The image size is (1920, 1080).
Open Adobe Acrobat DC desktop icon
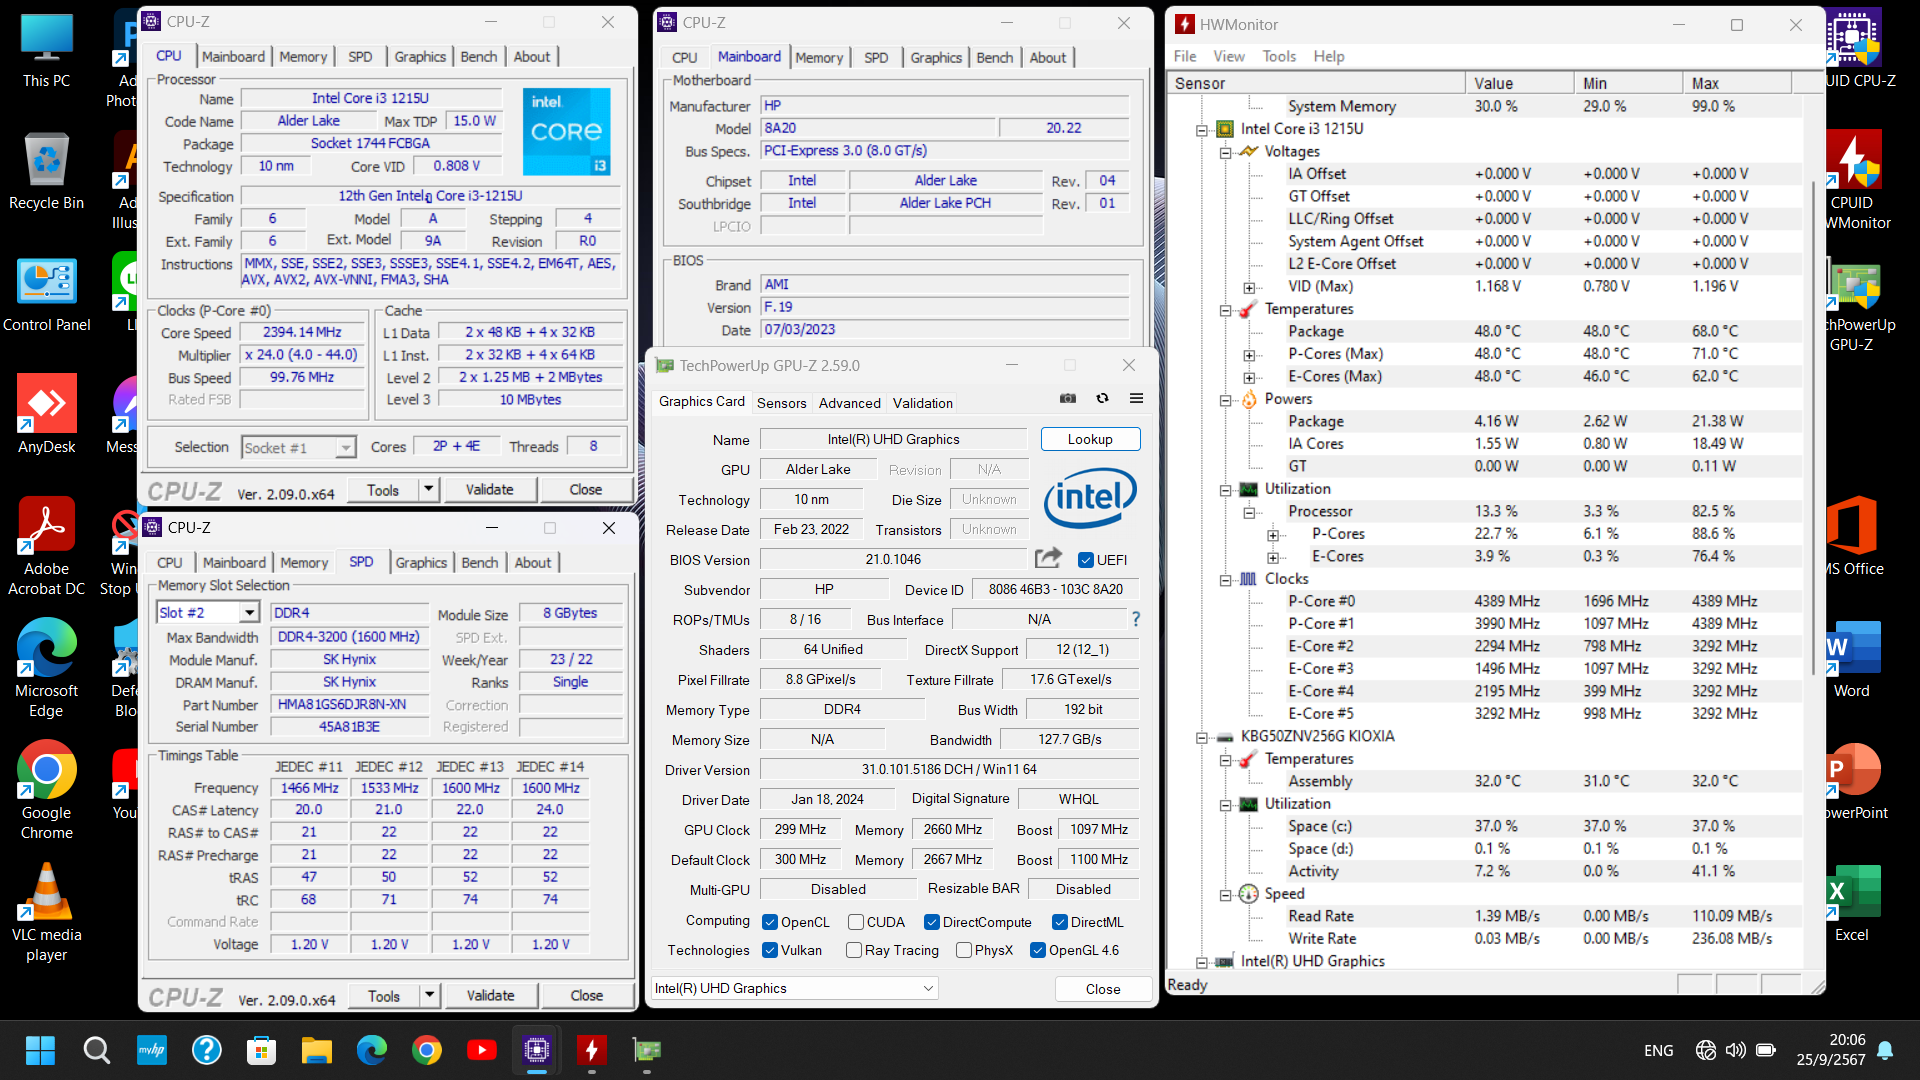(46, 547)
